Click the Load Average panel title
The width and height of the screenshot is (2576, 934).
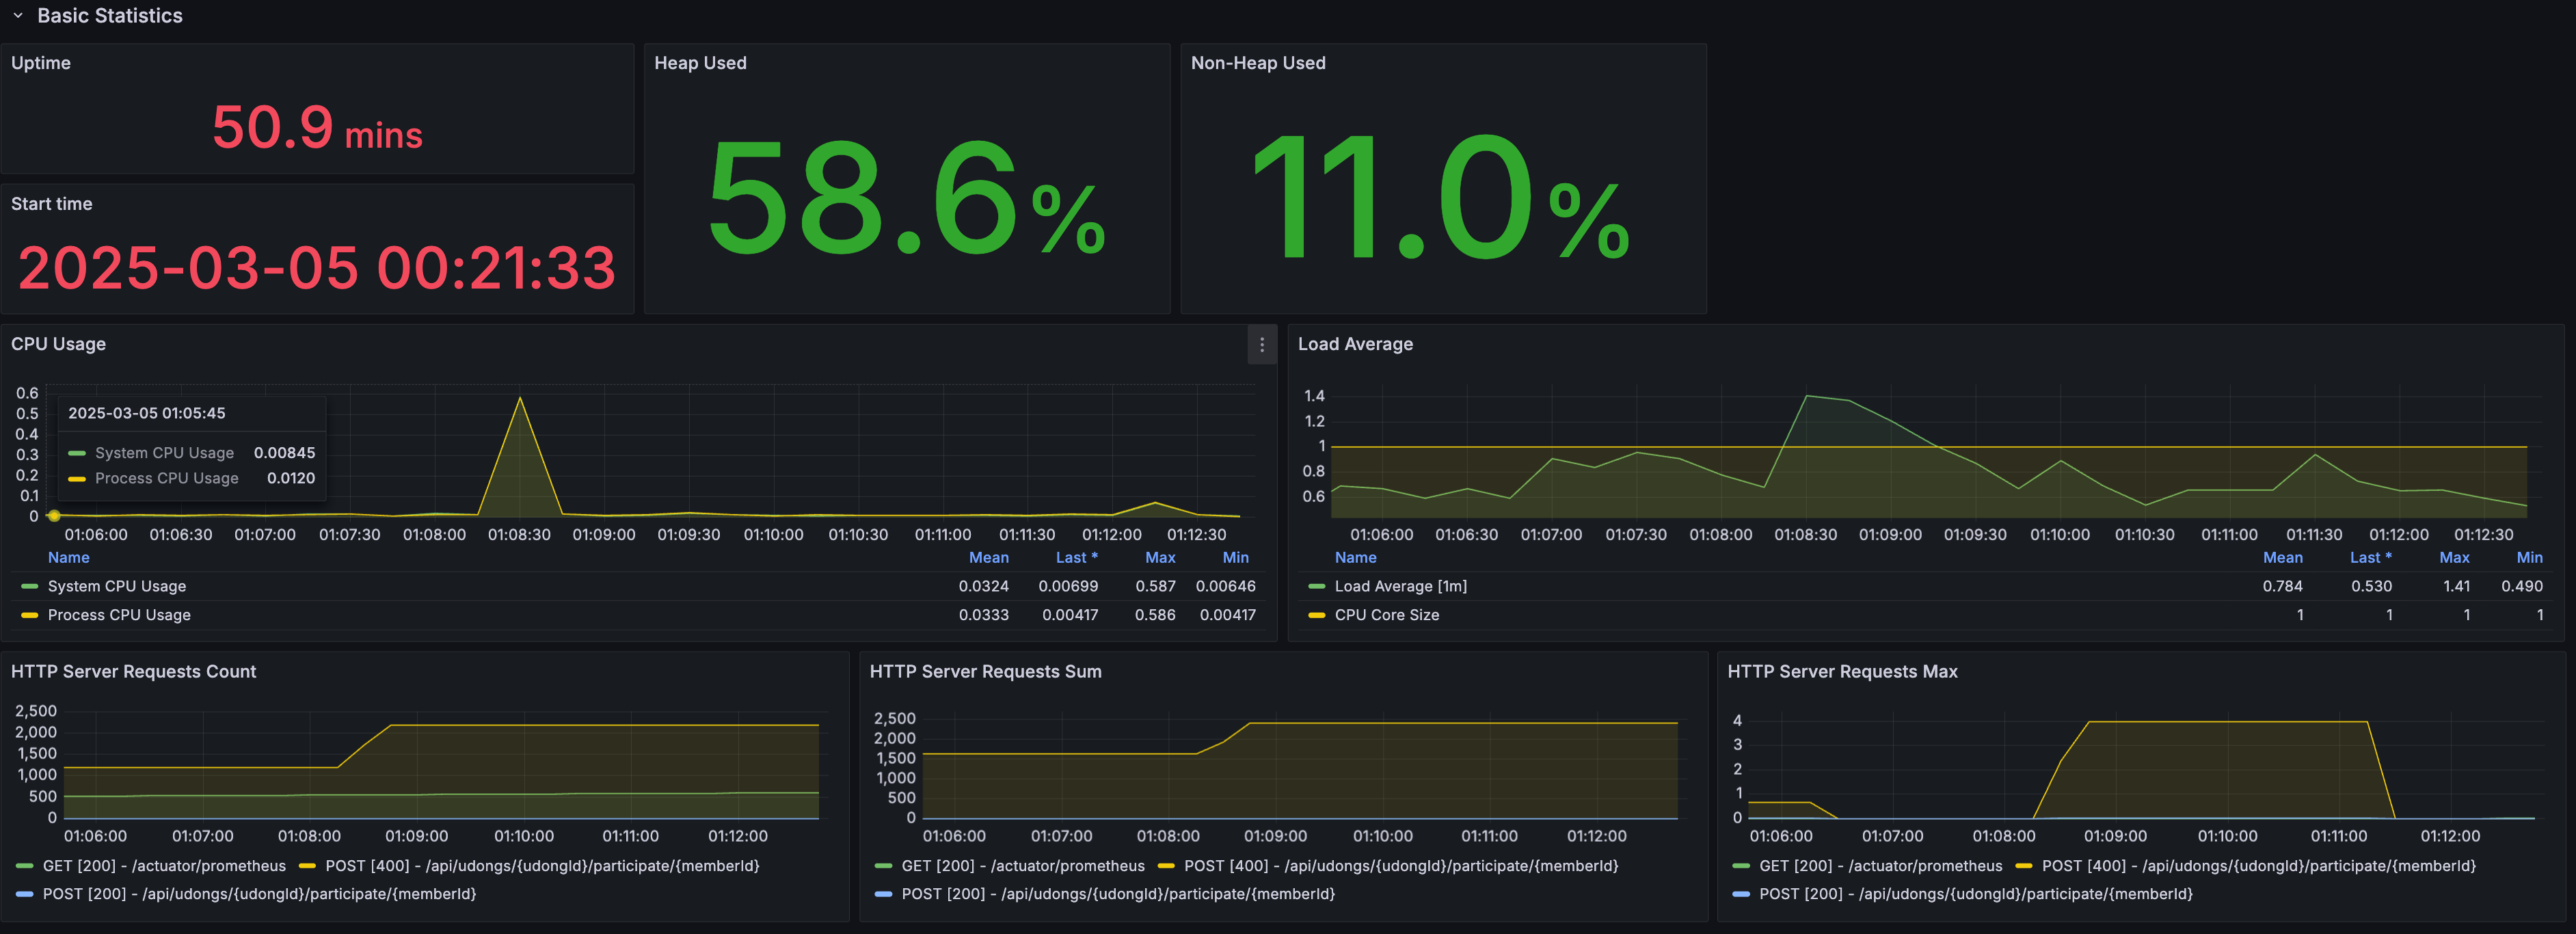coord(1355,344)
